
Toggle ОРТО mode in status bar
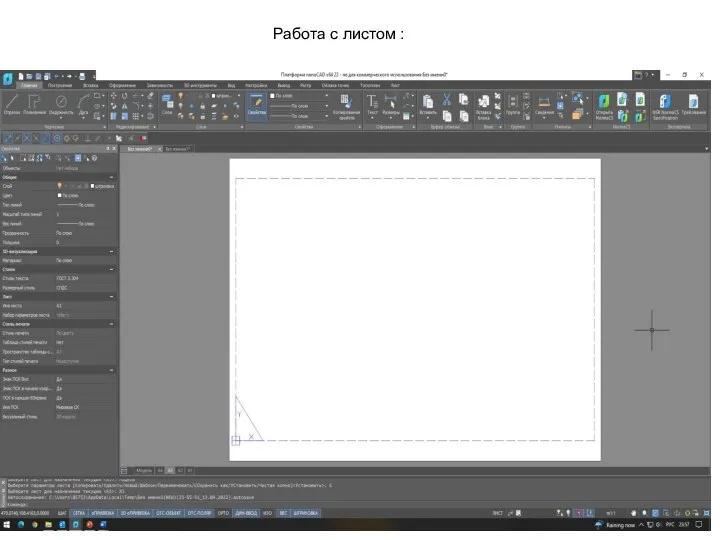(224, 513)
